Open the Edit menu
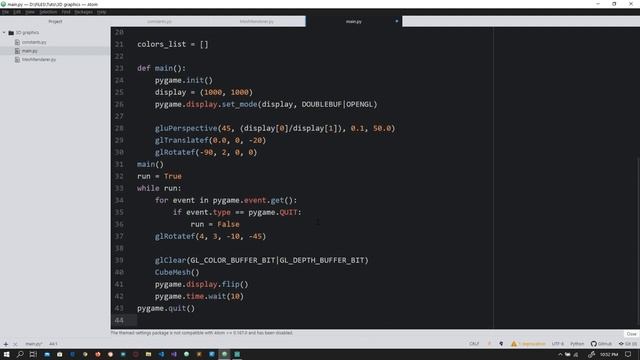 pyautogui.click(x=17, y=12)
